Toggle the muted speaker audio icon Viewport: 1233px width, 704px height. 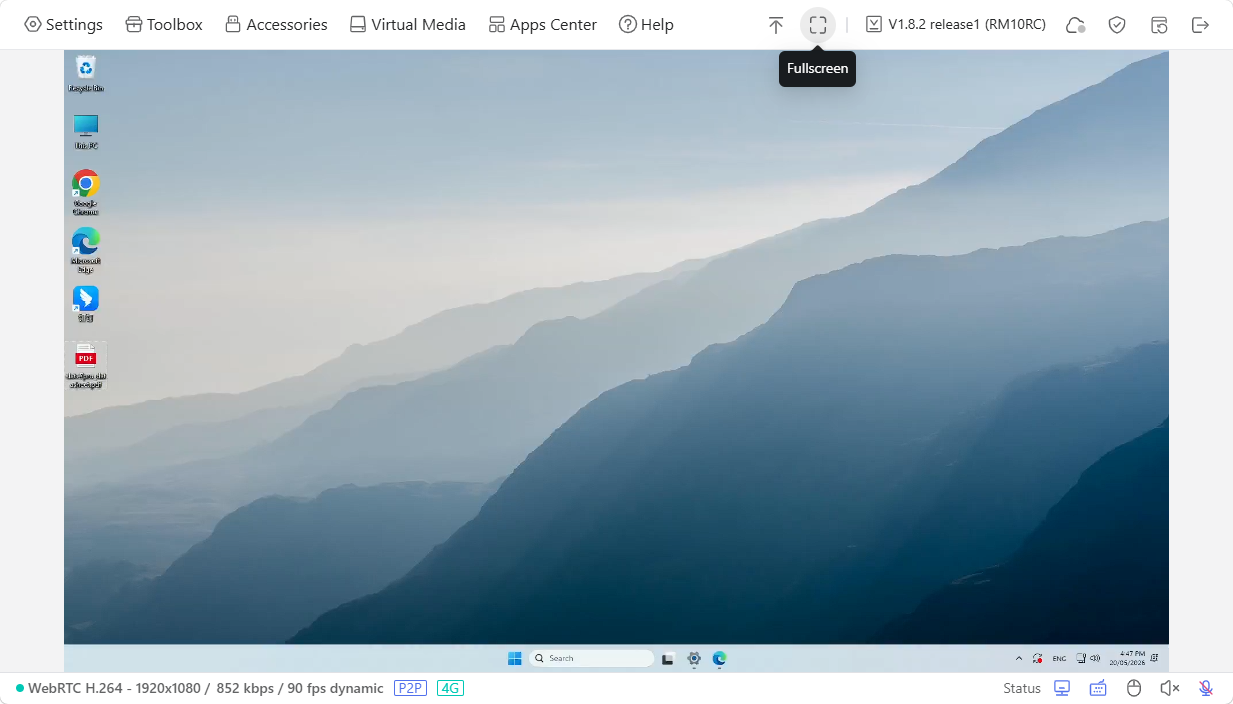point(1170,688)
